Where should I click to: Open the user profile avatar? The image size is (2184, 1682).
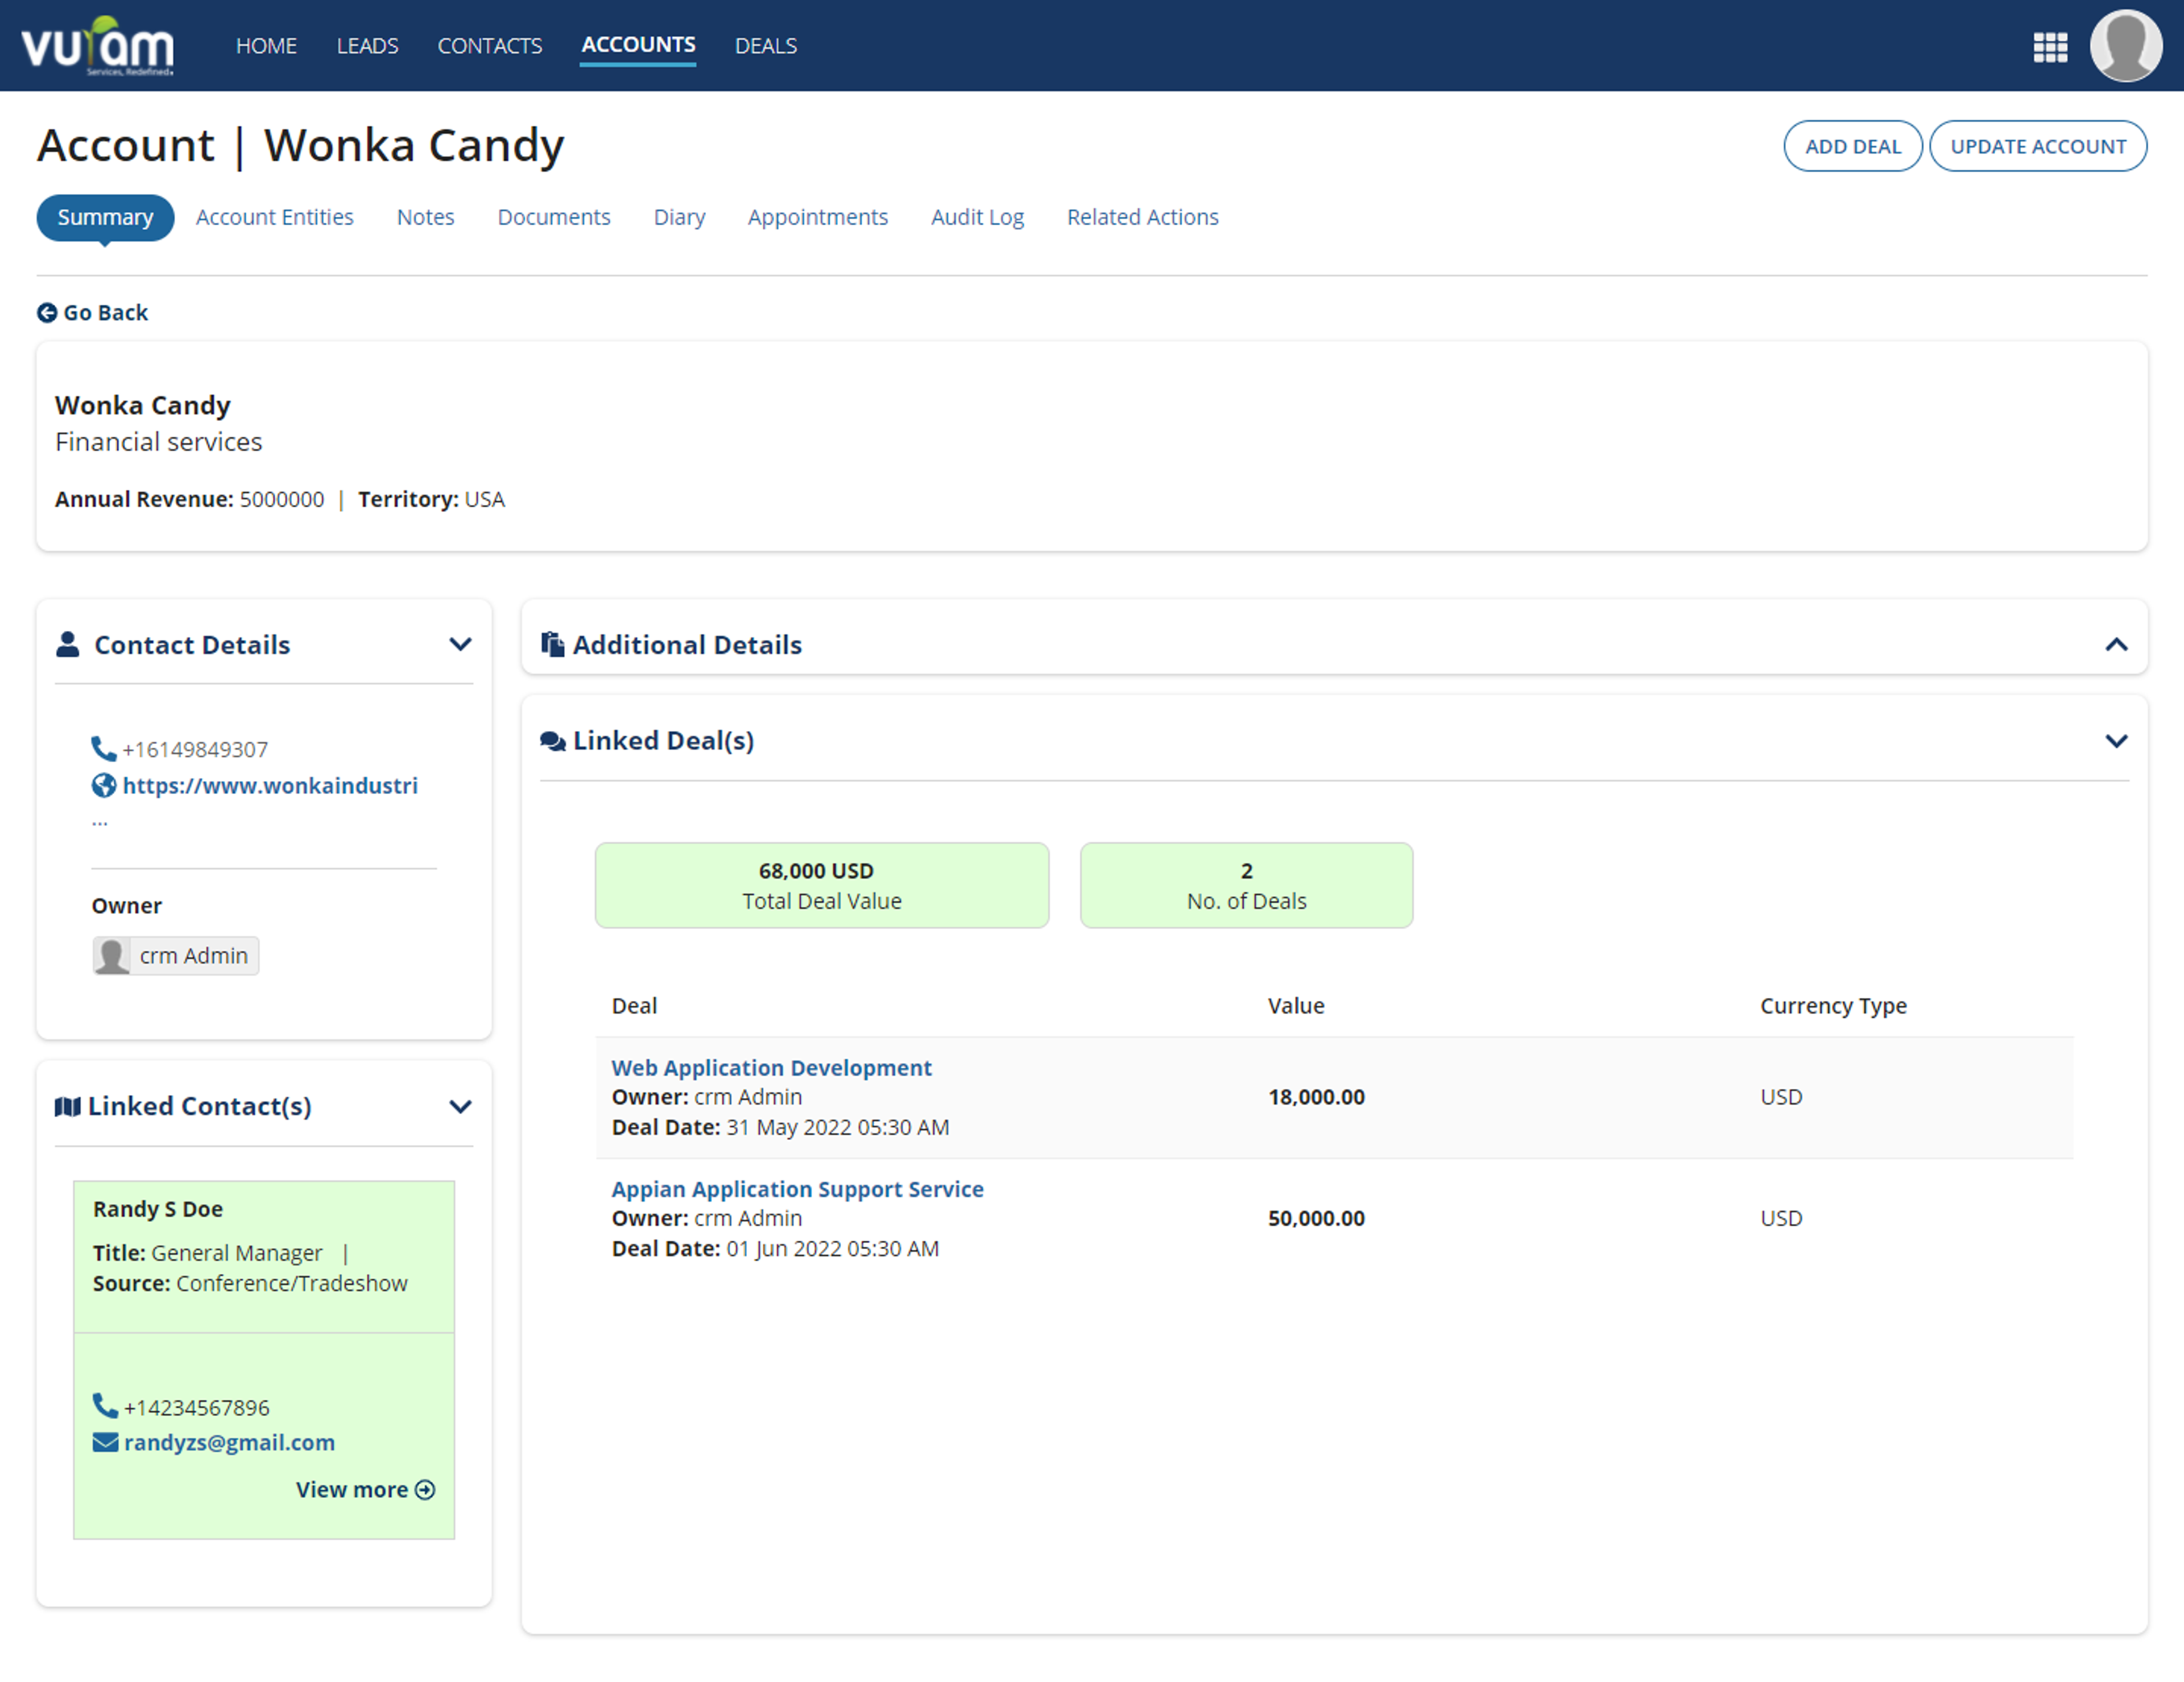pos(2127,46)
